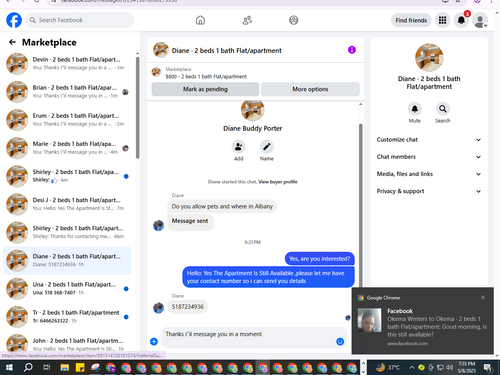Open Windows taskbar search
The image size is (500, 375).
tap(28, 367)
